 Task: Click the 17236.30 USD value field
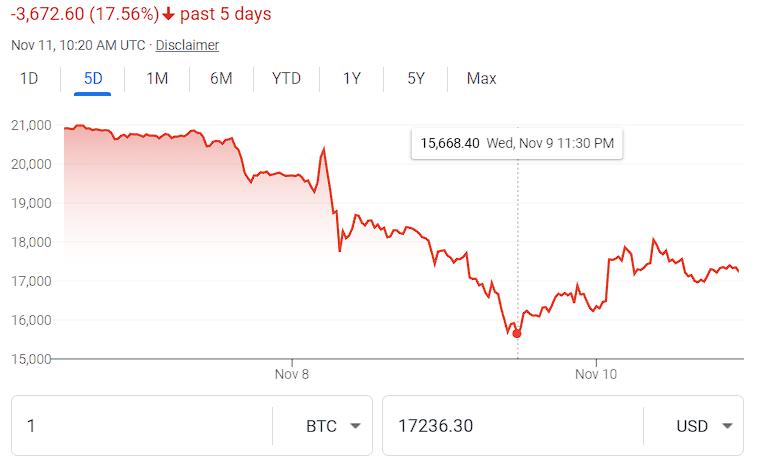tap(510, 426)
